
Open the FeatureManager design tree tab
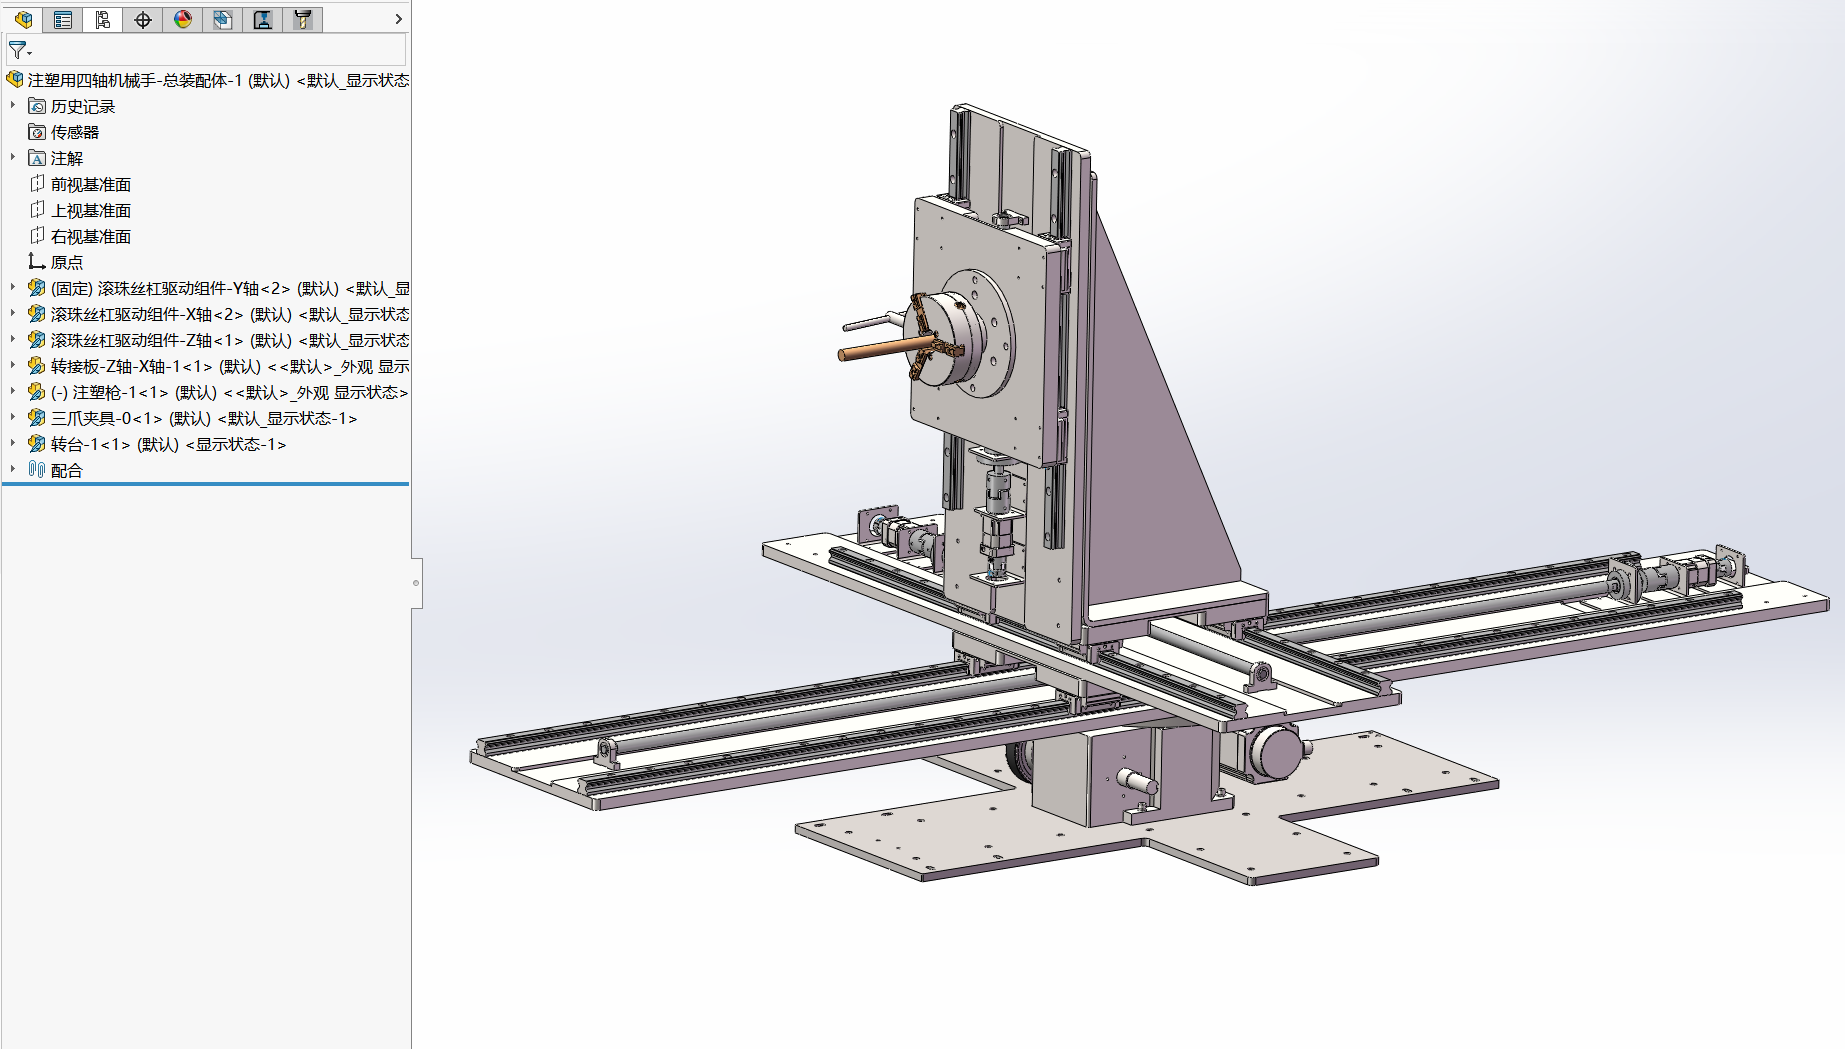coord(23,19)
